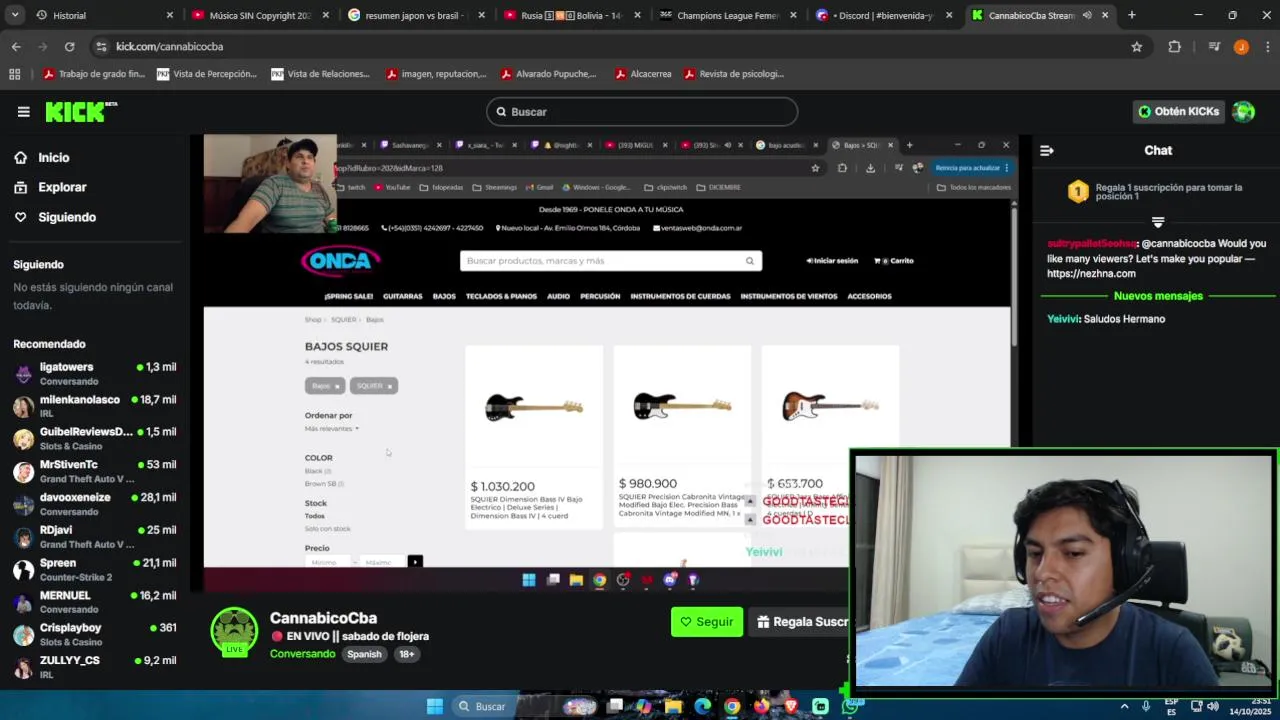Open recommended channel MrStivenTc
1280x720 pixels.
click(x=95, y=472)
